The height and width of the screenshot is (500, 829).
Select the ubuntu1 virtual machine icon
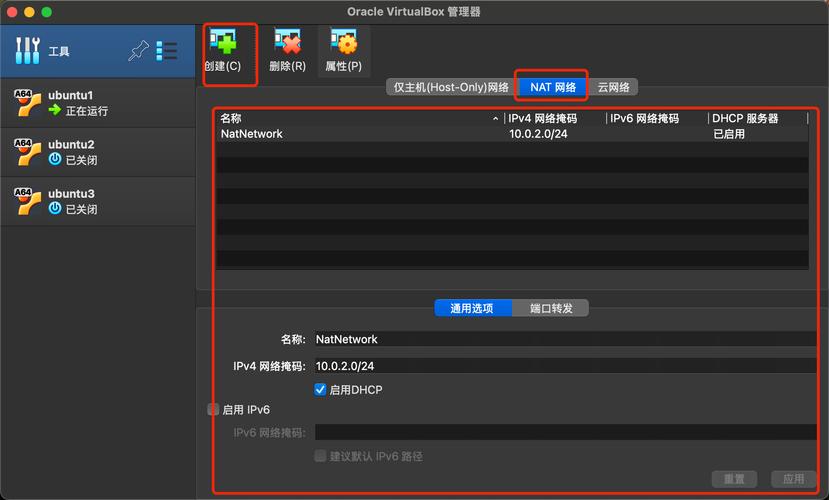click(x=27, y=103)
